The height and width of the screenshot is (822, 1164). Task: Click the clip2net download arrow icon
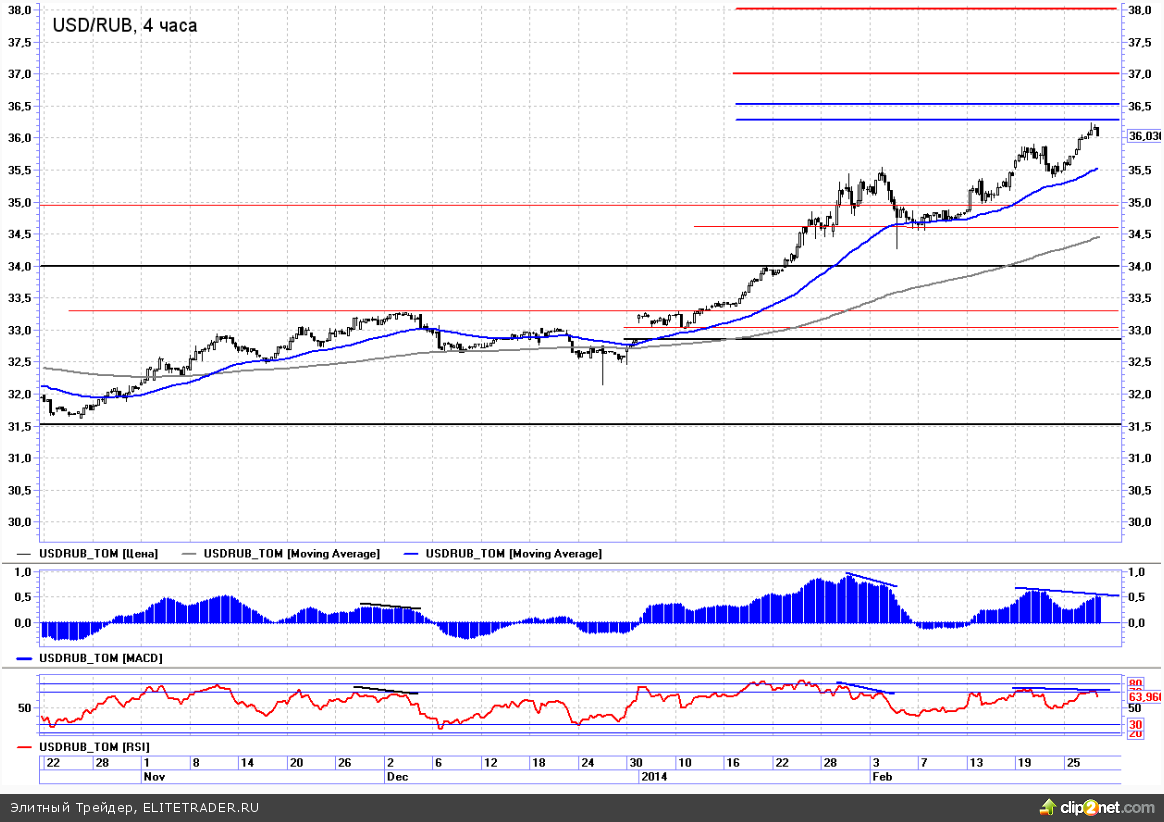click(1048, 806)
